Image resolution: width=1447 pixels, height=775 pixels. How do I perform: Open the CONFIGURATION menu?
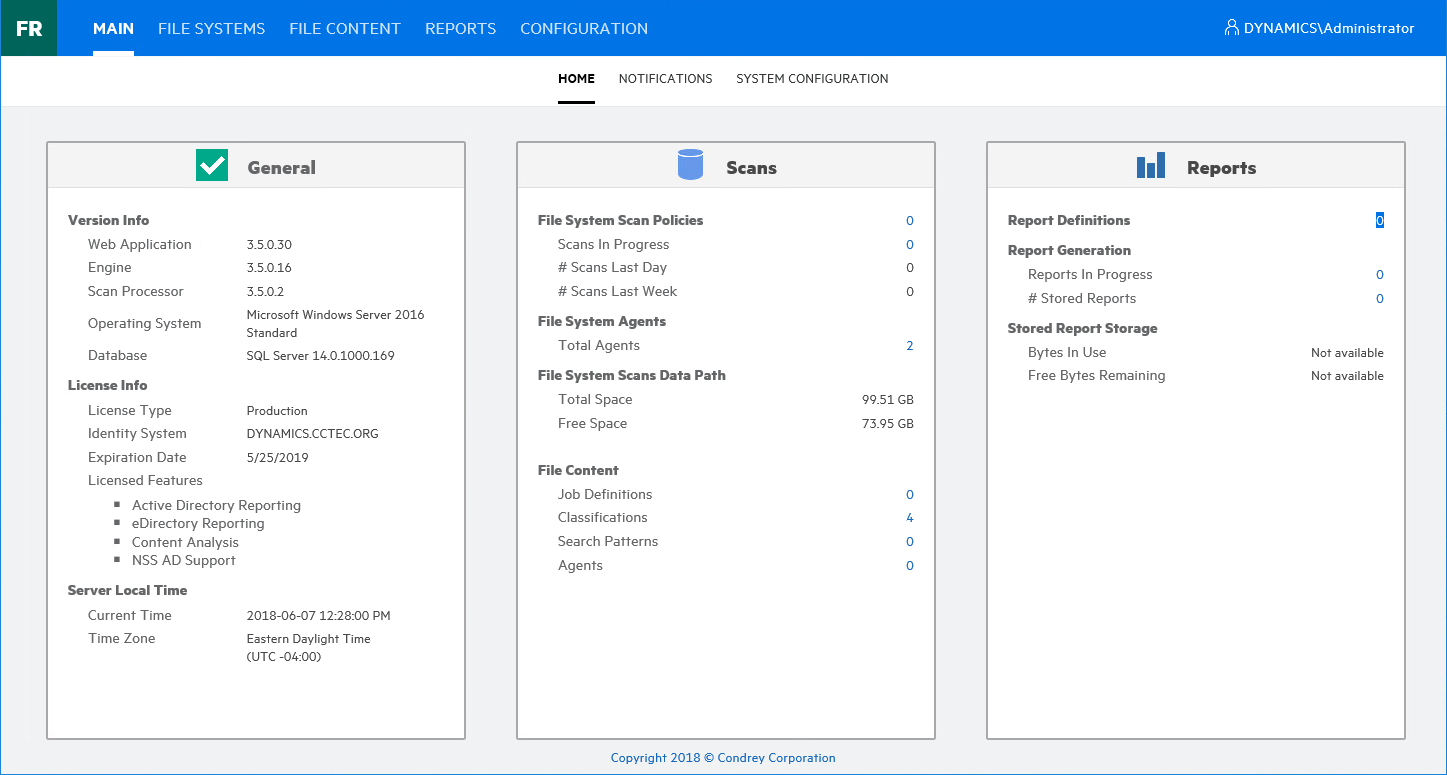pyautogui.click(x=584, y=28)
